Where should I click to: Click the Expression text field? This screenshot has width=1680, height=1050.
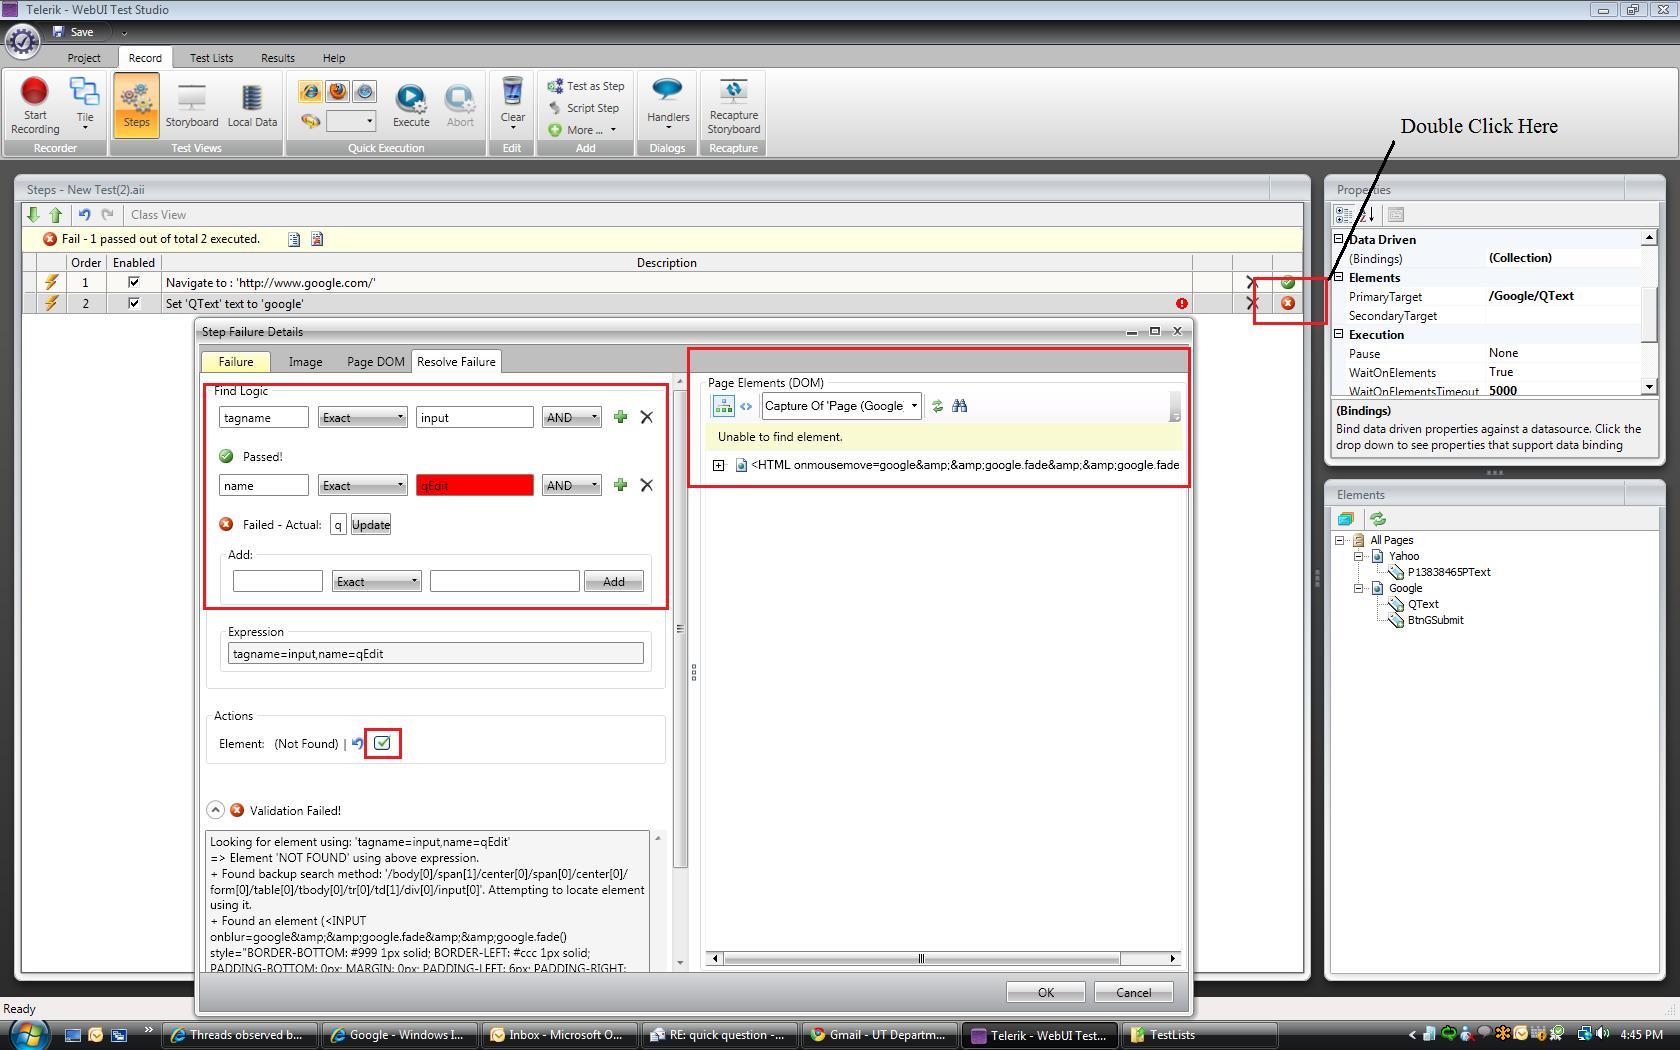[x=436, y=654]
